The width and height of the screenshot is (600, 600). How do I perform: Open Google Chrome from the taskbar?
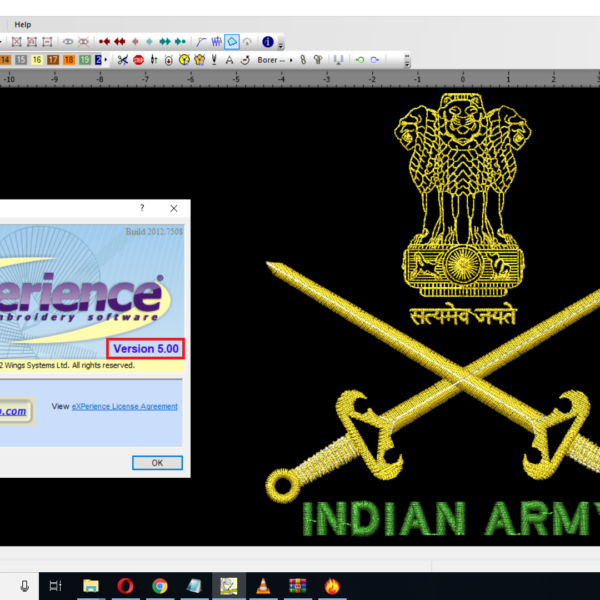click(159, 586)
